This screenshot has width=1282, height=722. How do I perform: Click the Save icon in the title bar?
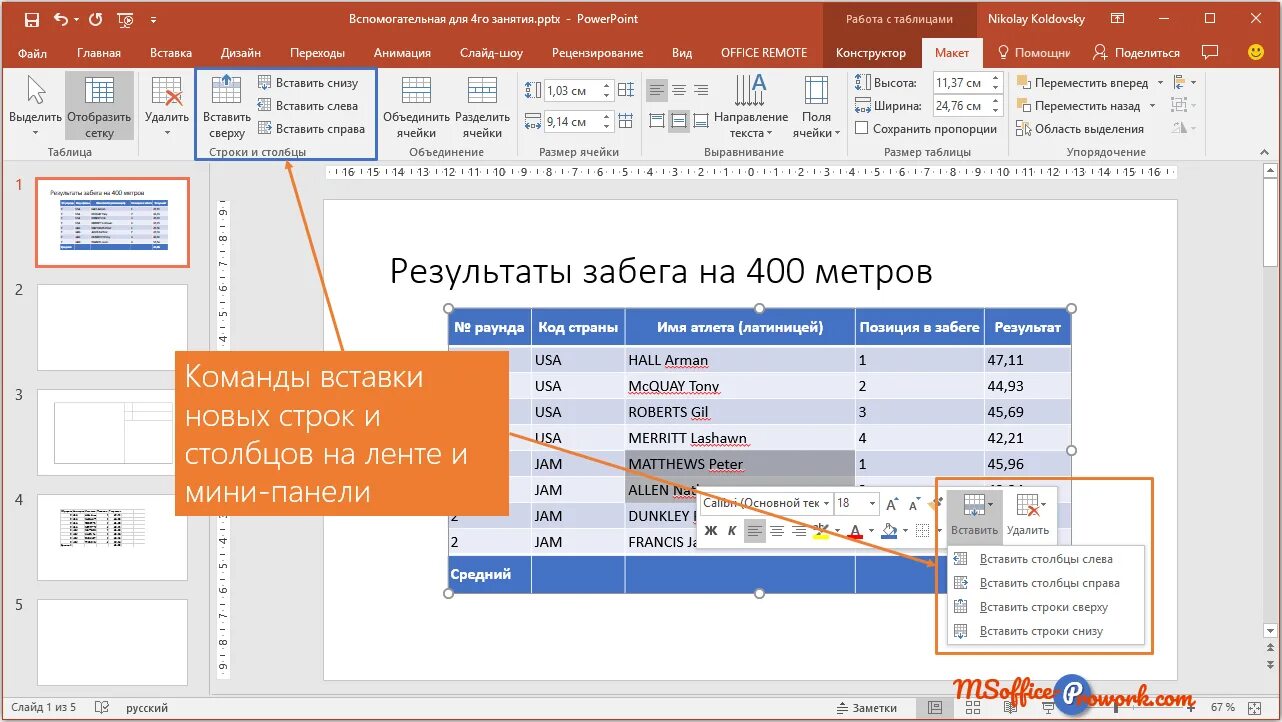click(x=32, y=19)
